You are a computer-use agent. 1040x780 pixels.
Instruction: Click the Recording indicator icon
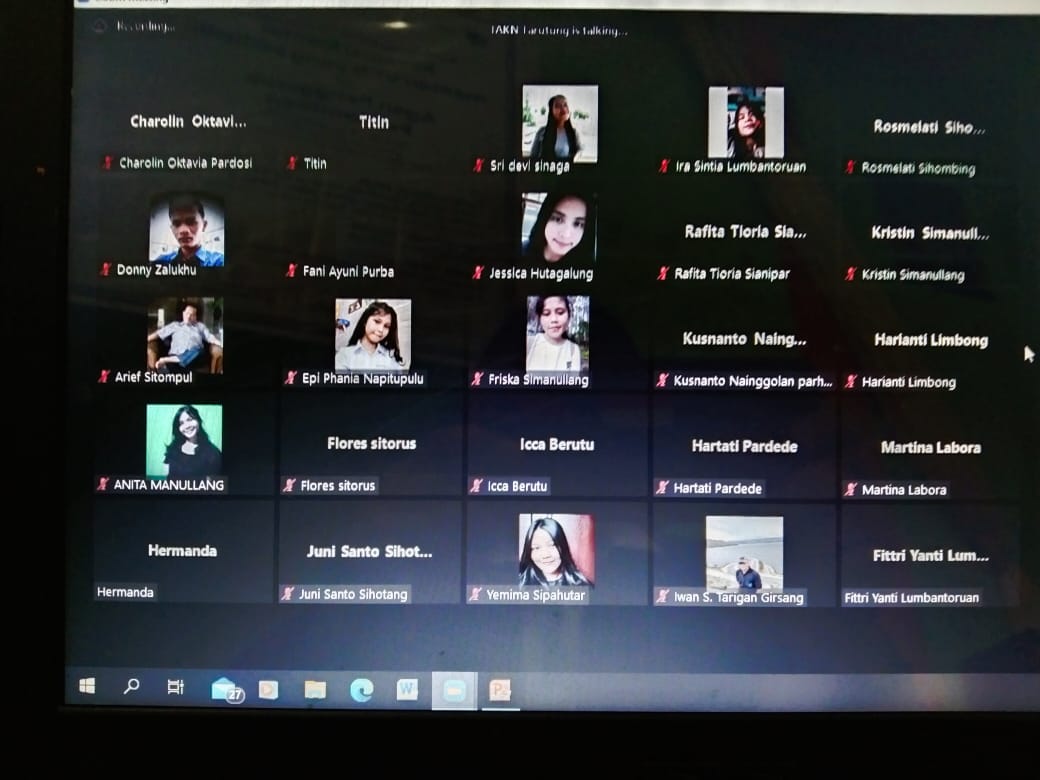coord(99,26)
